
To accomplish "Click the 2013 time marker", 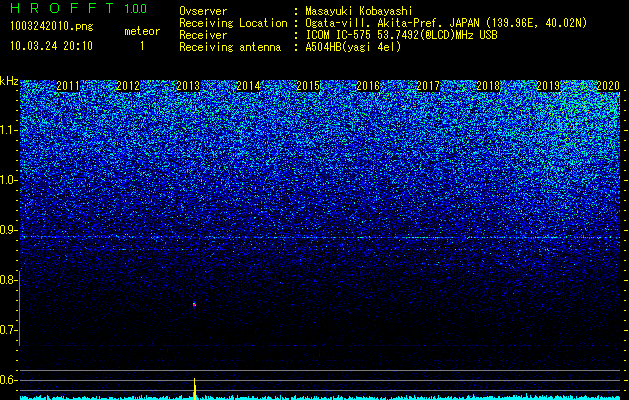I will click(188, 86).
